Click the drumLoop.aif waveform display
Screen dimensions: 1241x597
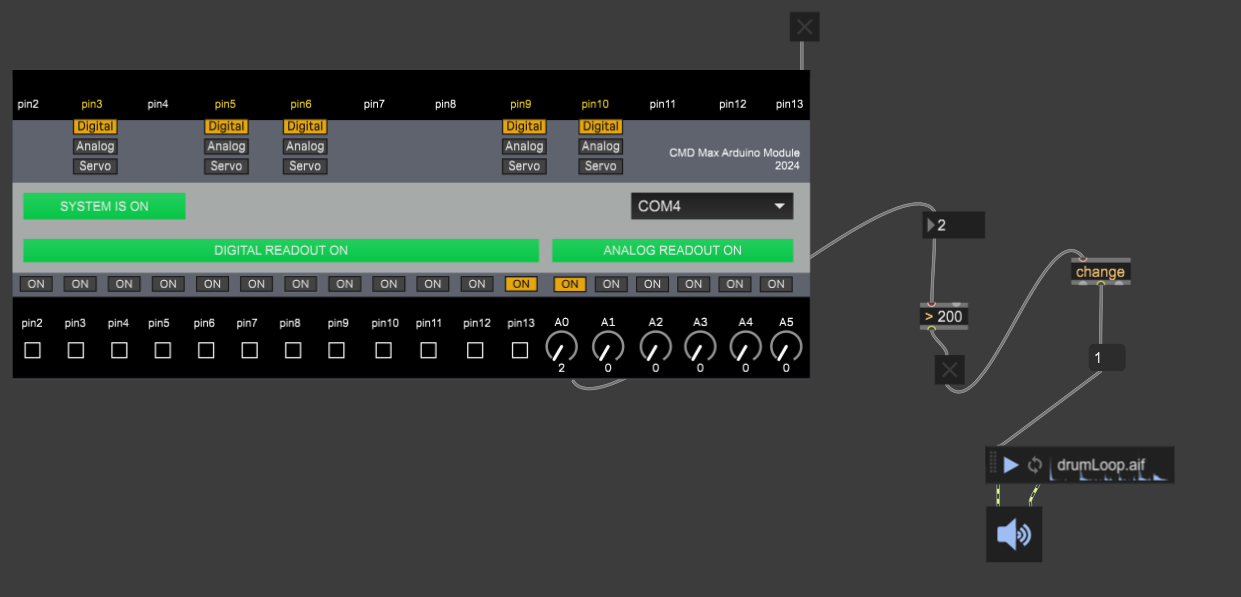click(x=1112, y=465)
